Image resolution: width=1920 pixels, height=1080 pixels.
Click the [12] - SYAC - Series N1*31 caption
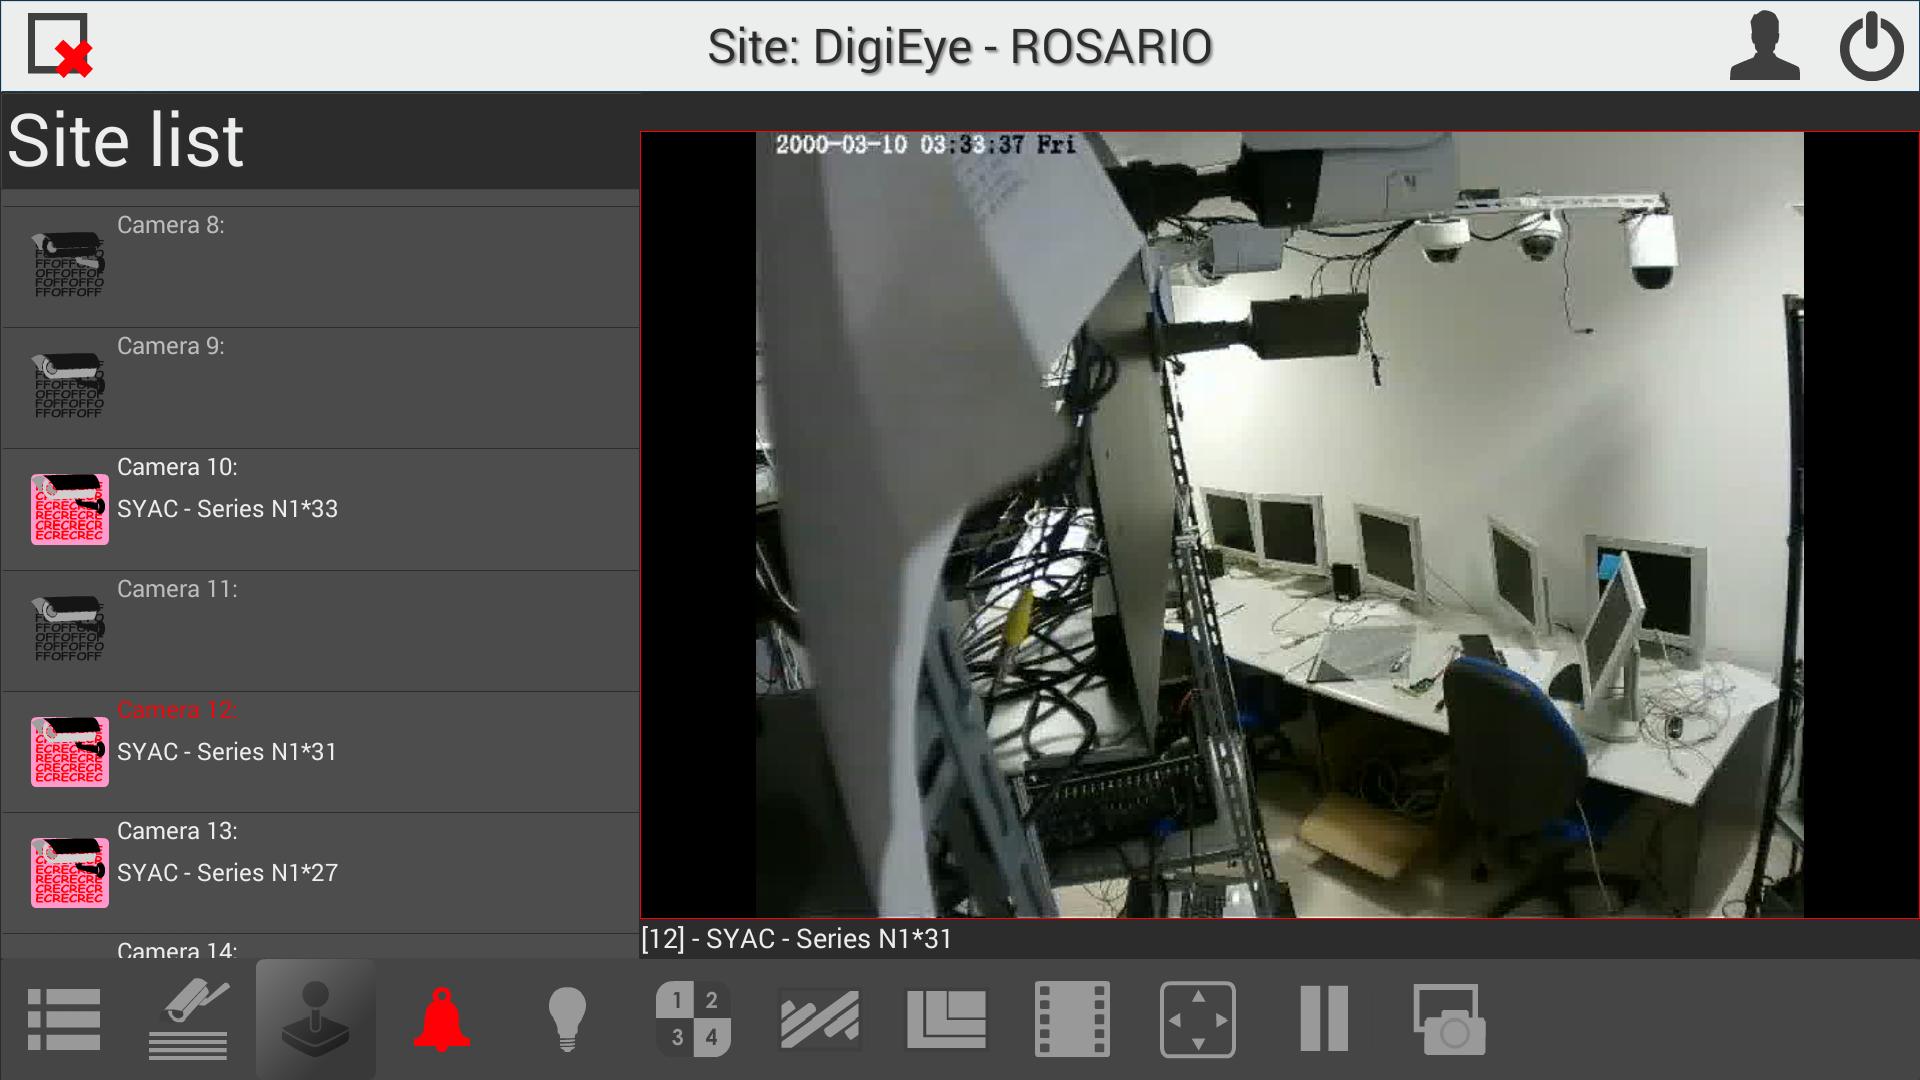tap(796, 939)
